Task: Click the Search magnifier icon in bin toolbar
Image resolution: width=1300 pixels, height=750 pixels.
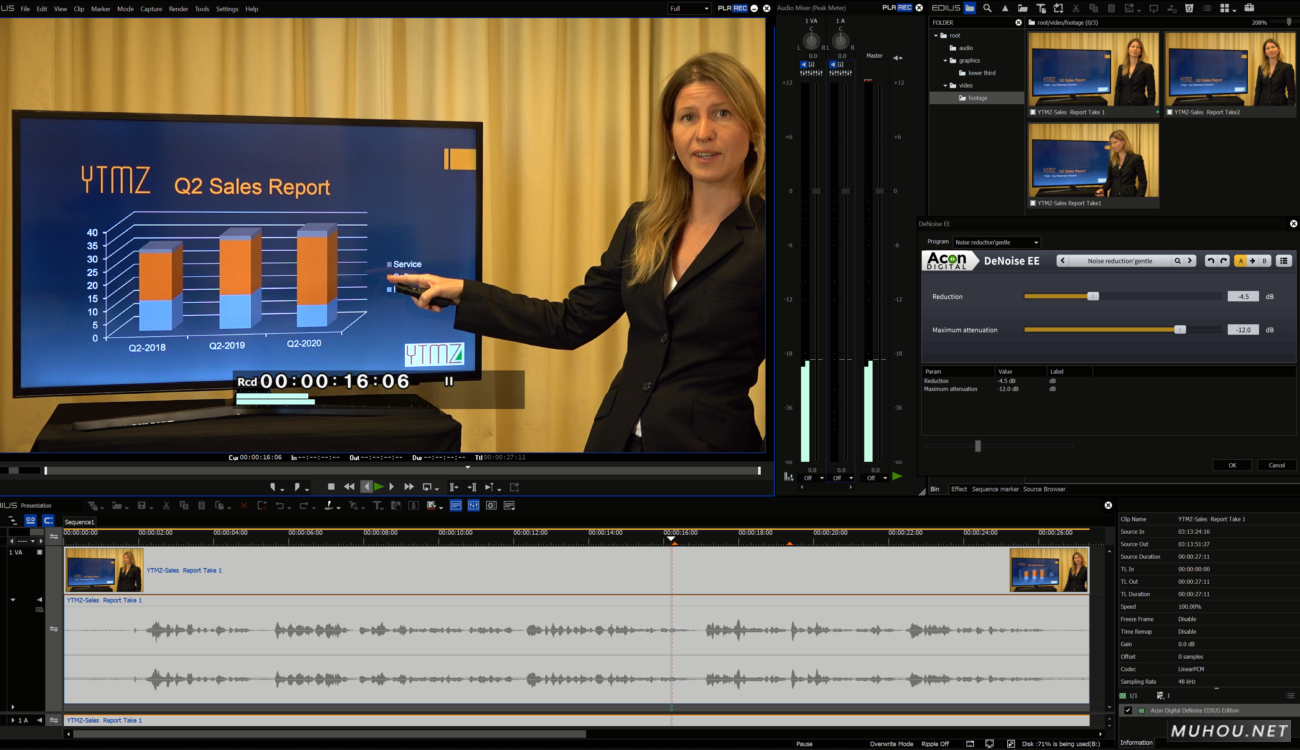Action: tap(987, 8)
